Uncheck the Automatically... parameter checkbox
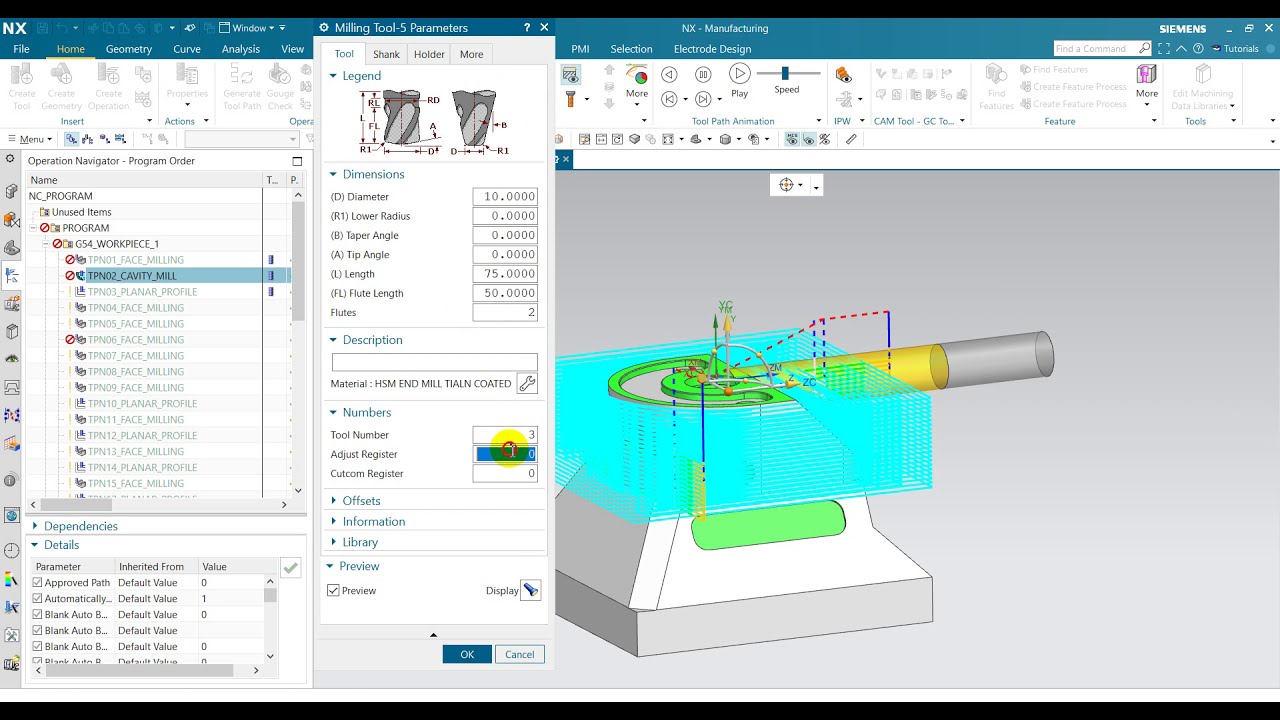The height and width of the screenshot is (720, 1280). (x=38, y=599)
